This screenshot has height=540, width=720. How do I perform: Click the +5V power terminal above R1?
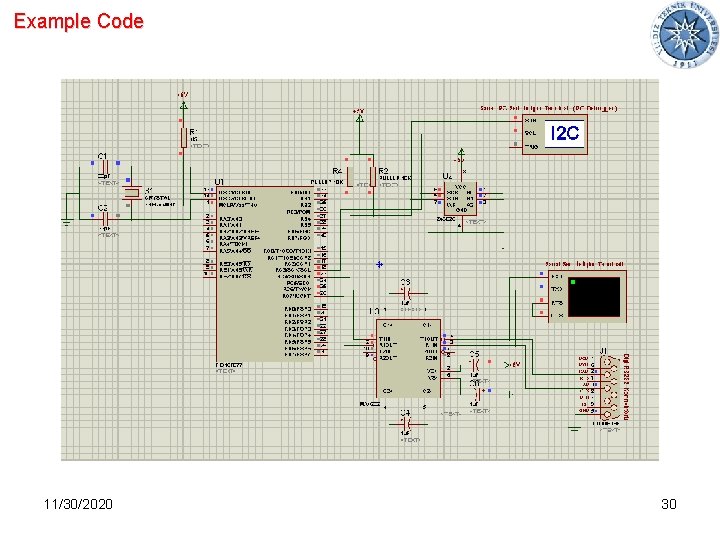pyautogui.click(x=184, y=106)
